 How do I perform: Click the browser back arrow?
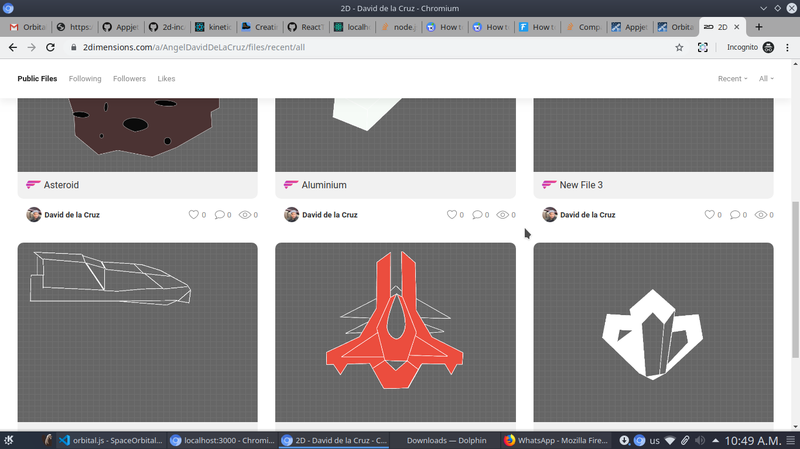[13, 47]
